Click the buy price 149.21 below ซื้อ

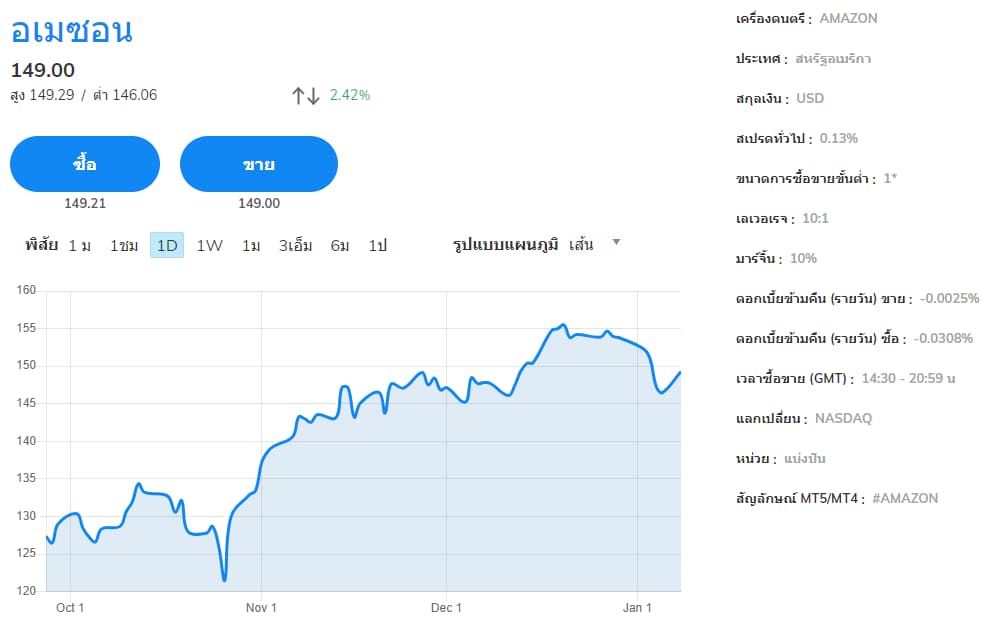tap(84, 203)
